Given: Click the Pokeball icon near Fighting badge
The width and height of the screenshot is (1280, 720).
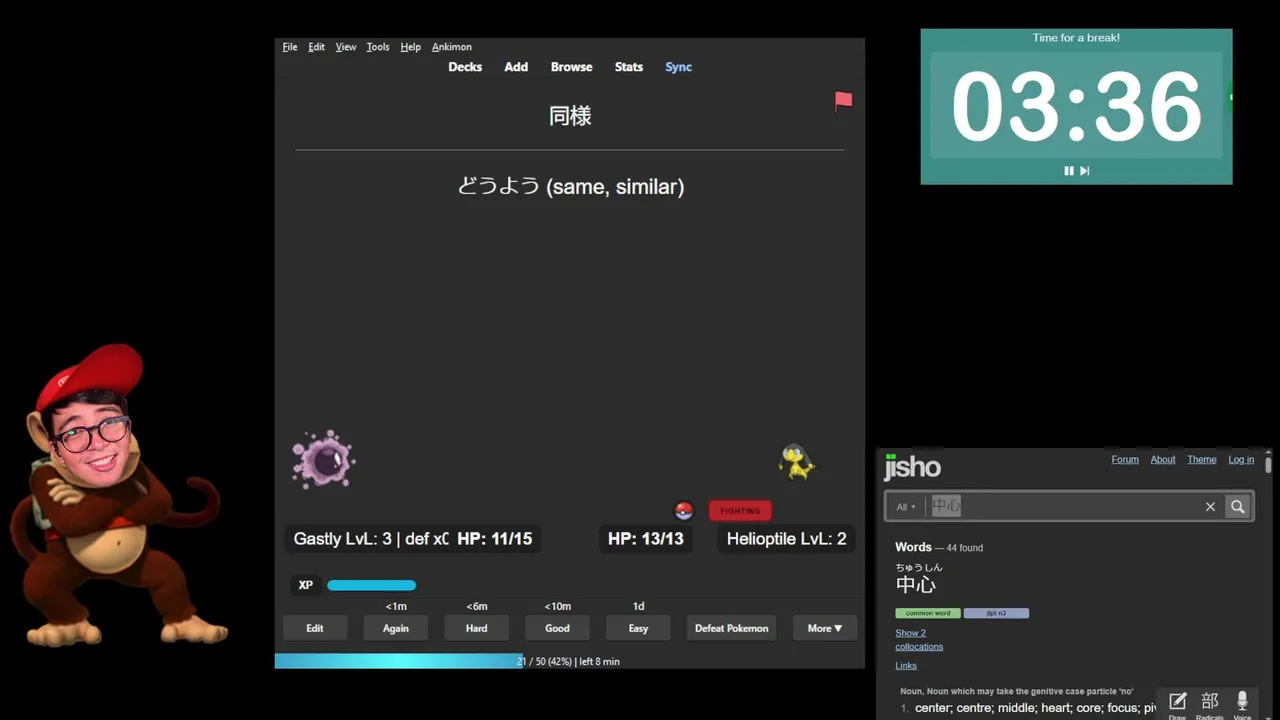Looking at the screenshot, I should click(684, 511).
